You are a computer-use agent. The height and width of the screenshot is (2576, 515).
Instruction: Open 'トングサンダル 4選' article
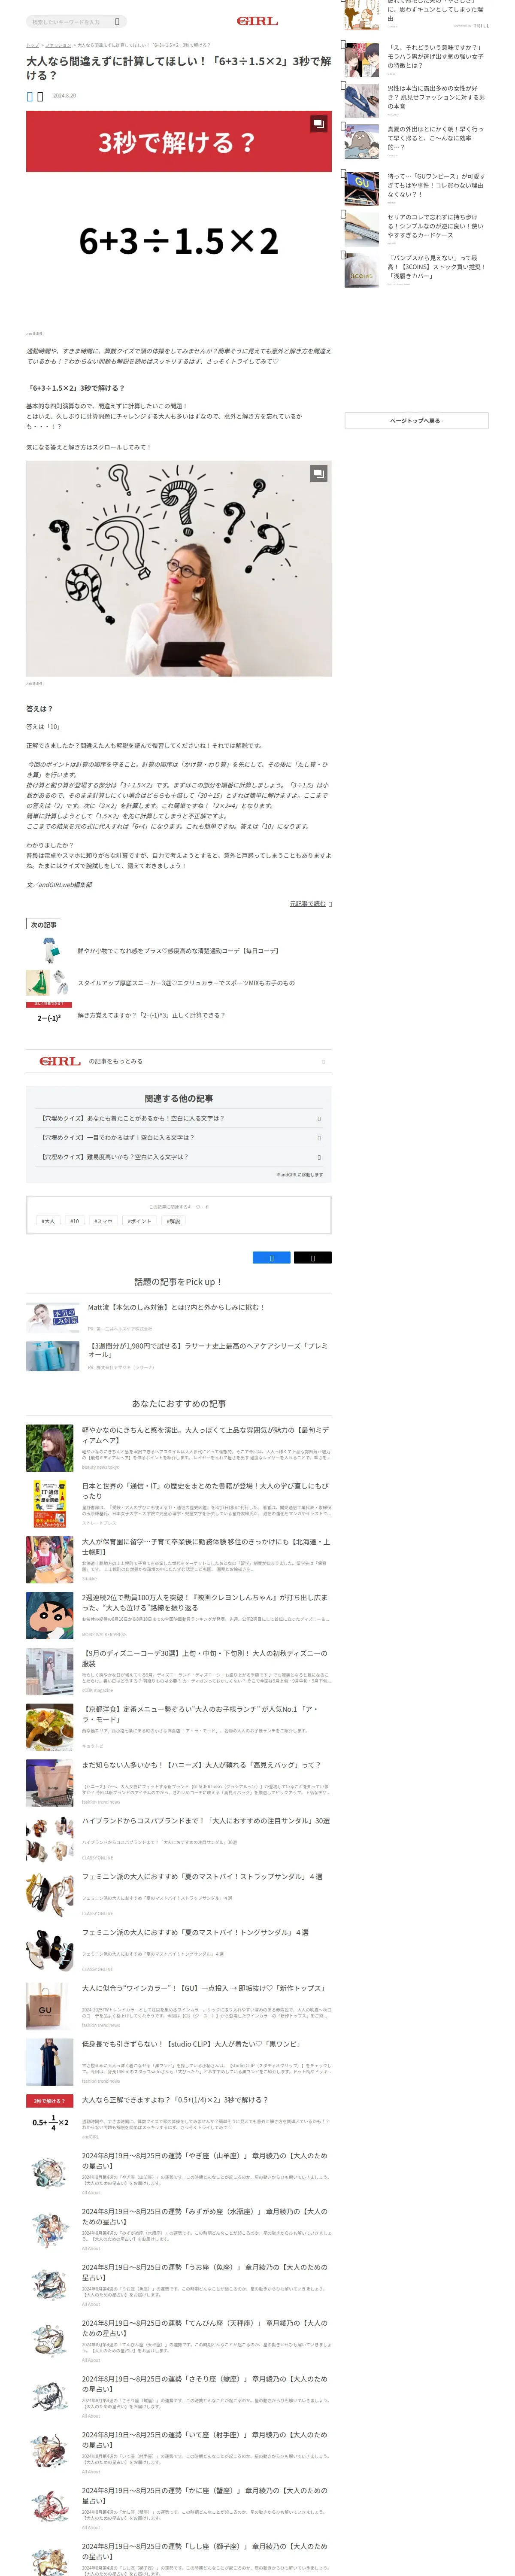195,1932
